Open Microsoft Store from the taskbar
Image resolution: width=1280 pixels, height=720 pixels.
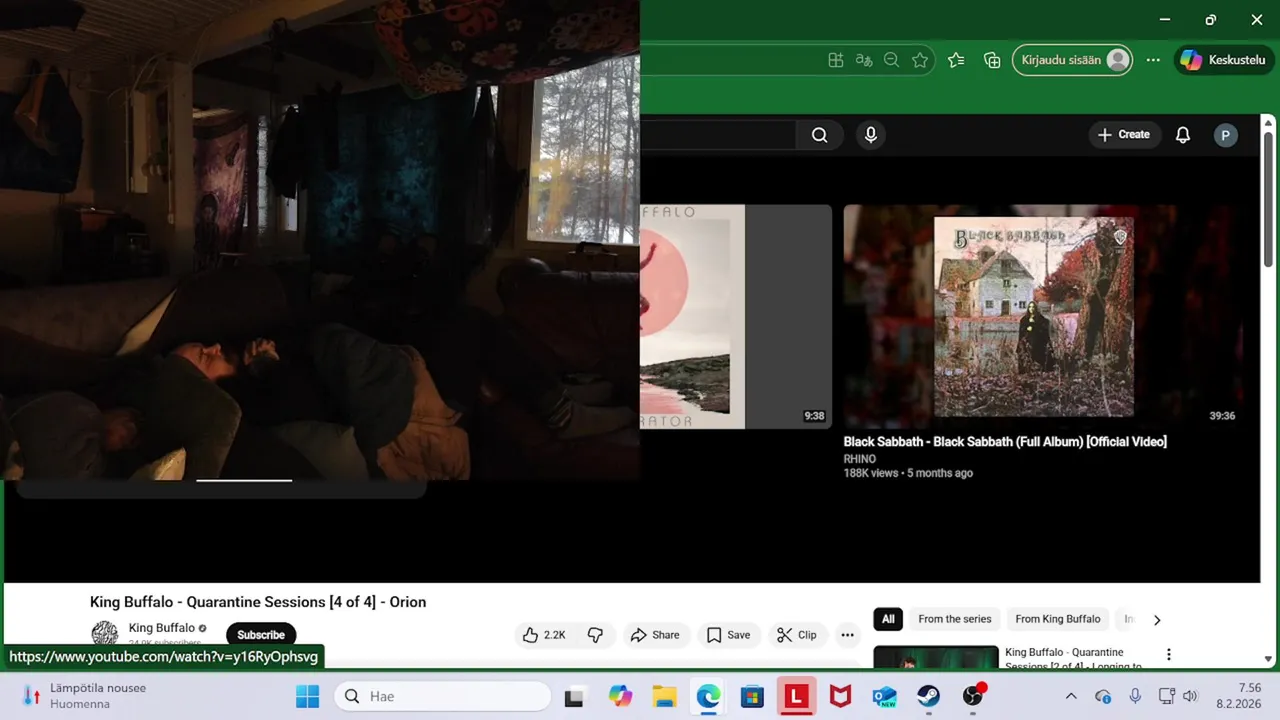752,696
